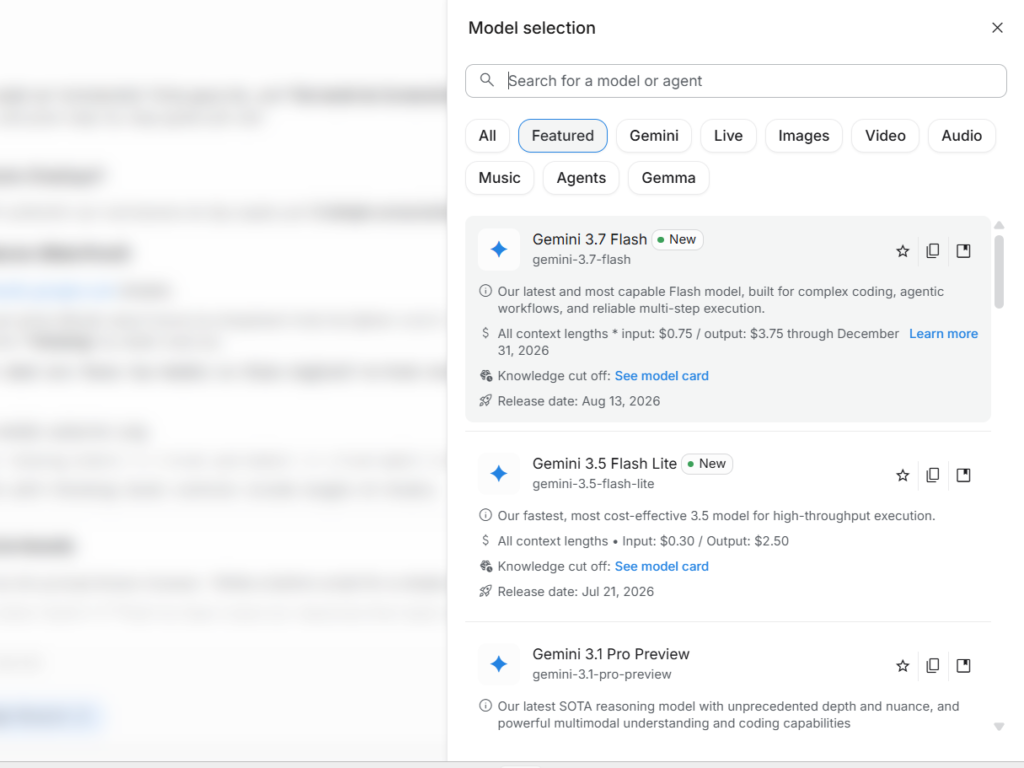Click the model list scrollbar thumb
Viewport: 1024px width, 768px height.
pyautogui.click(x=999, y=272)
